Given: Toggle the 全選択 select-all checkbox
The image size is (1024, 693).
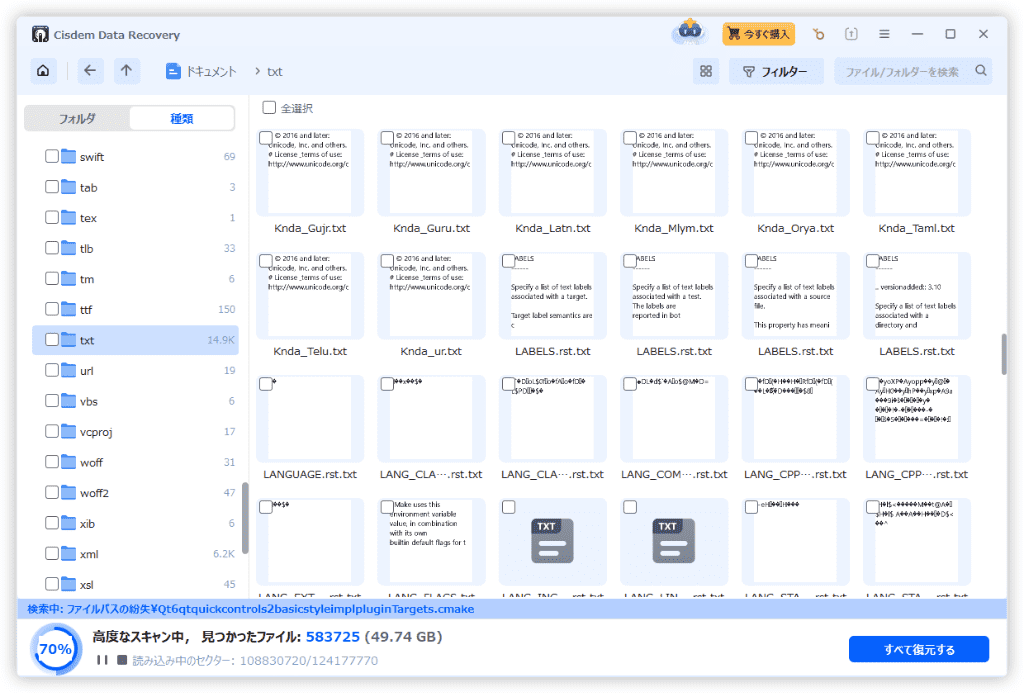Looking at the screenshot, I should 269,107.
